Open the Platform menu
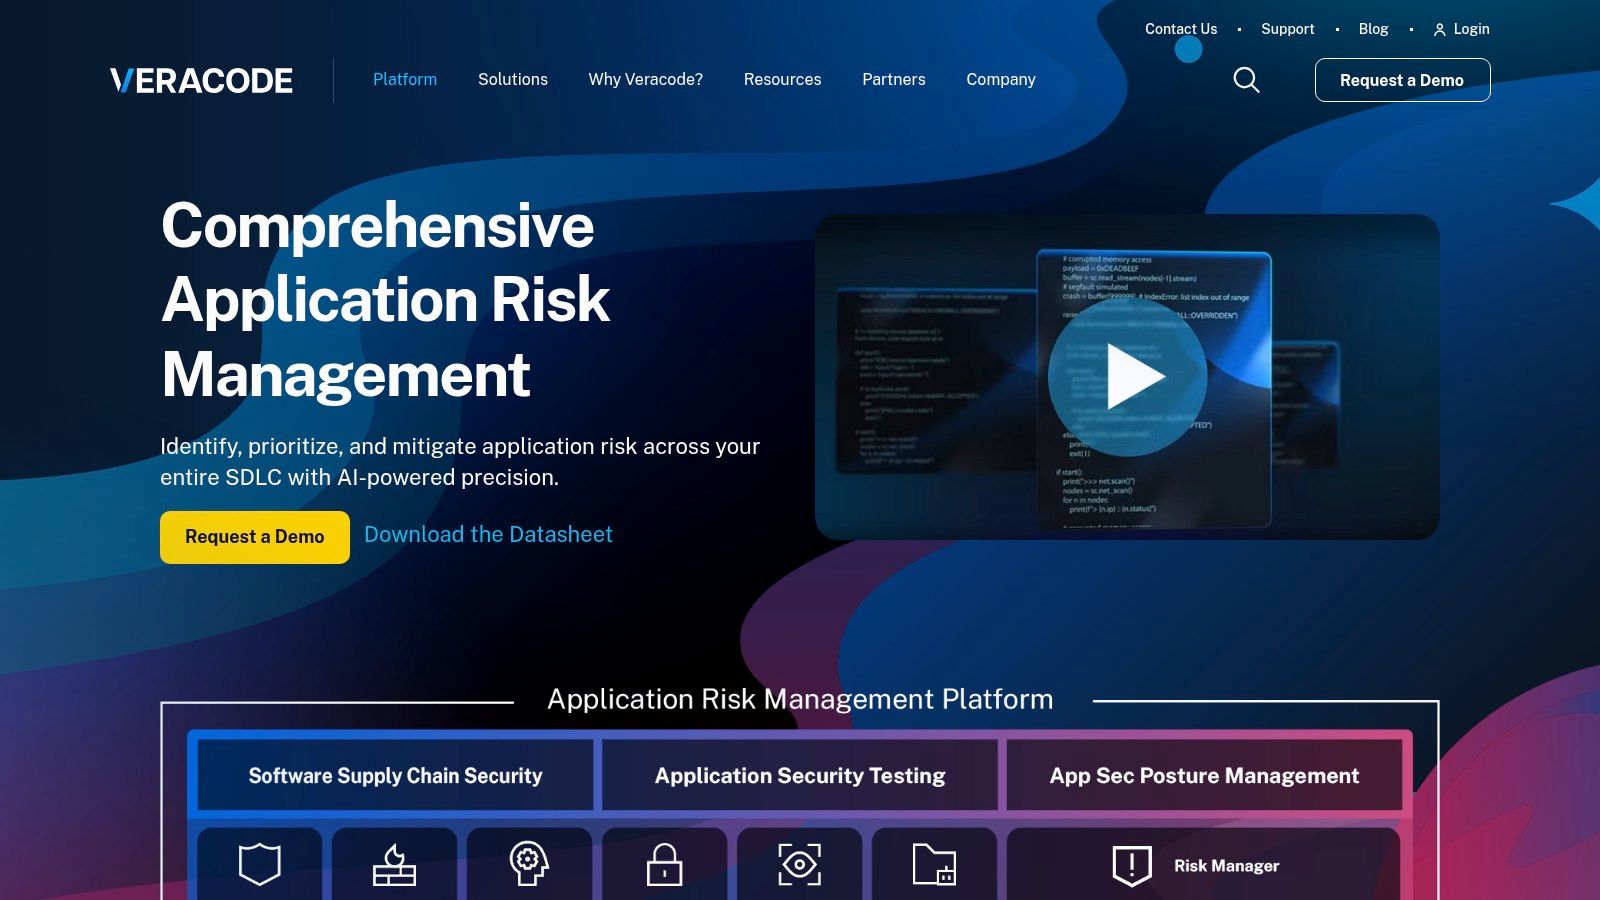 click(405, 79)
